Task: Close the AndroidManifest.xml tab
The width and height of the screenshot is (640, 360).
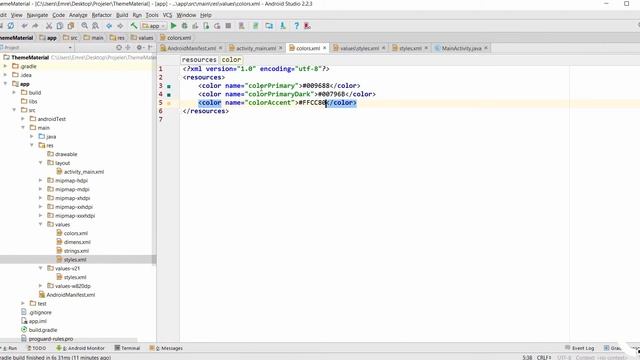Action: coord(220,48)
